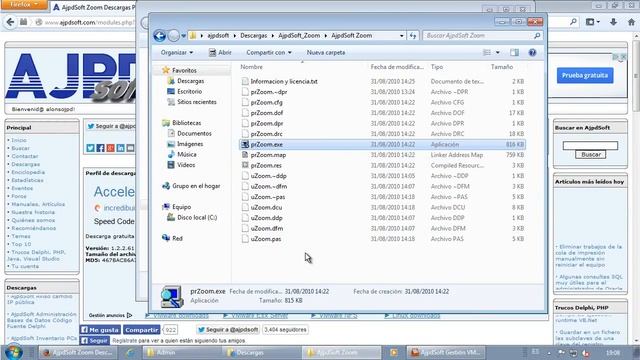Select uZoom.pas file

266,239
